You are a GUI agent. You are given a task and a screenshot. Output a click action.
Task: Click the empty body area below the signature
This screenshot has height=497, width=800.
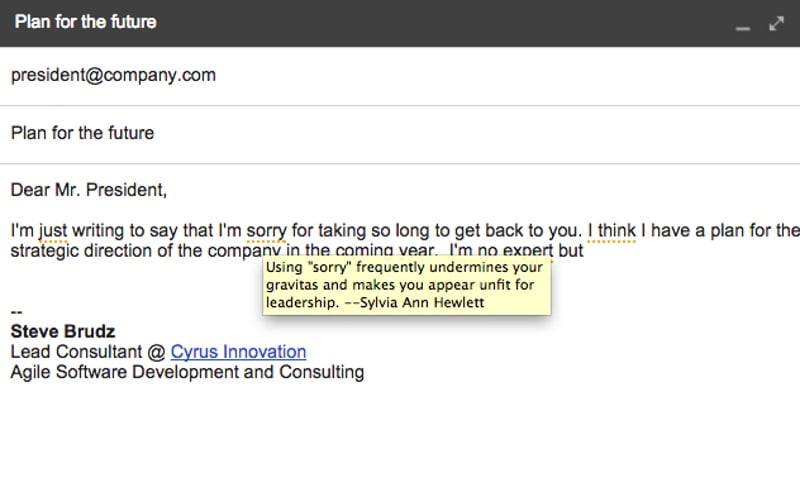click(400, 440)
